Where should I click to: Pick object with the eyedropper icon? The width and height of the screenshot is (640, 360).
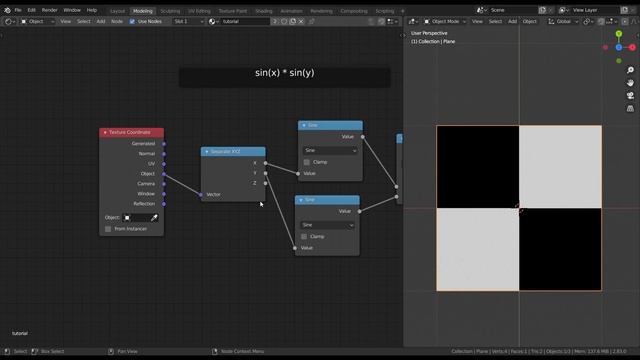[154, 218]
